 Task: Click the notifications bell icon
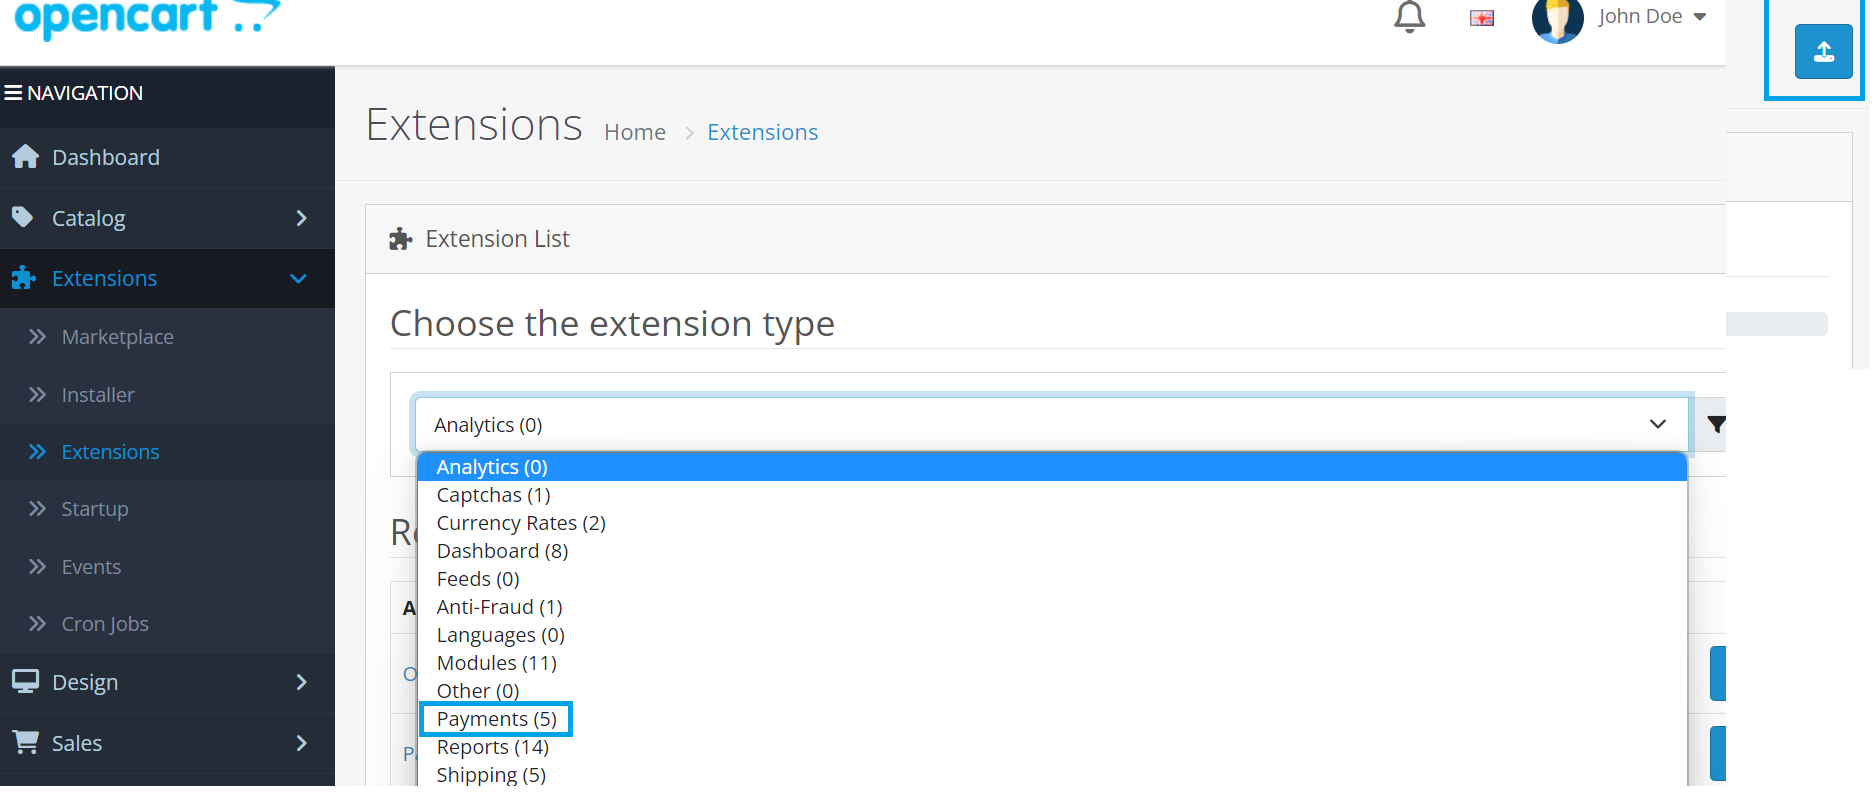pos(1409,17)
